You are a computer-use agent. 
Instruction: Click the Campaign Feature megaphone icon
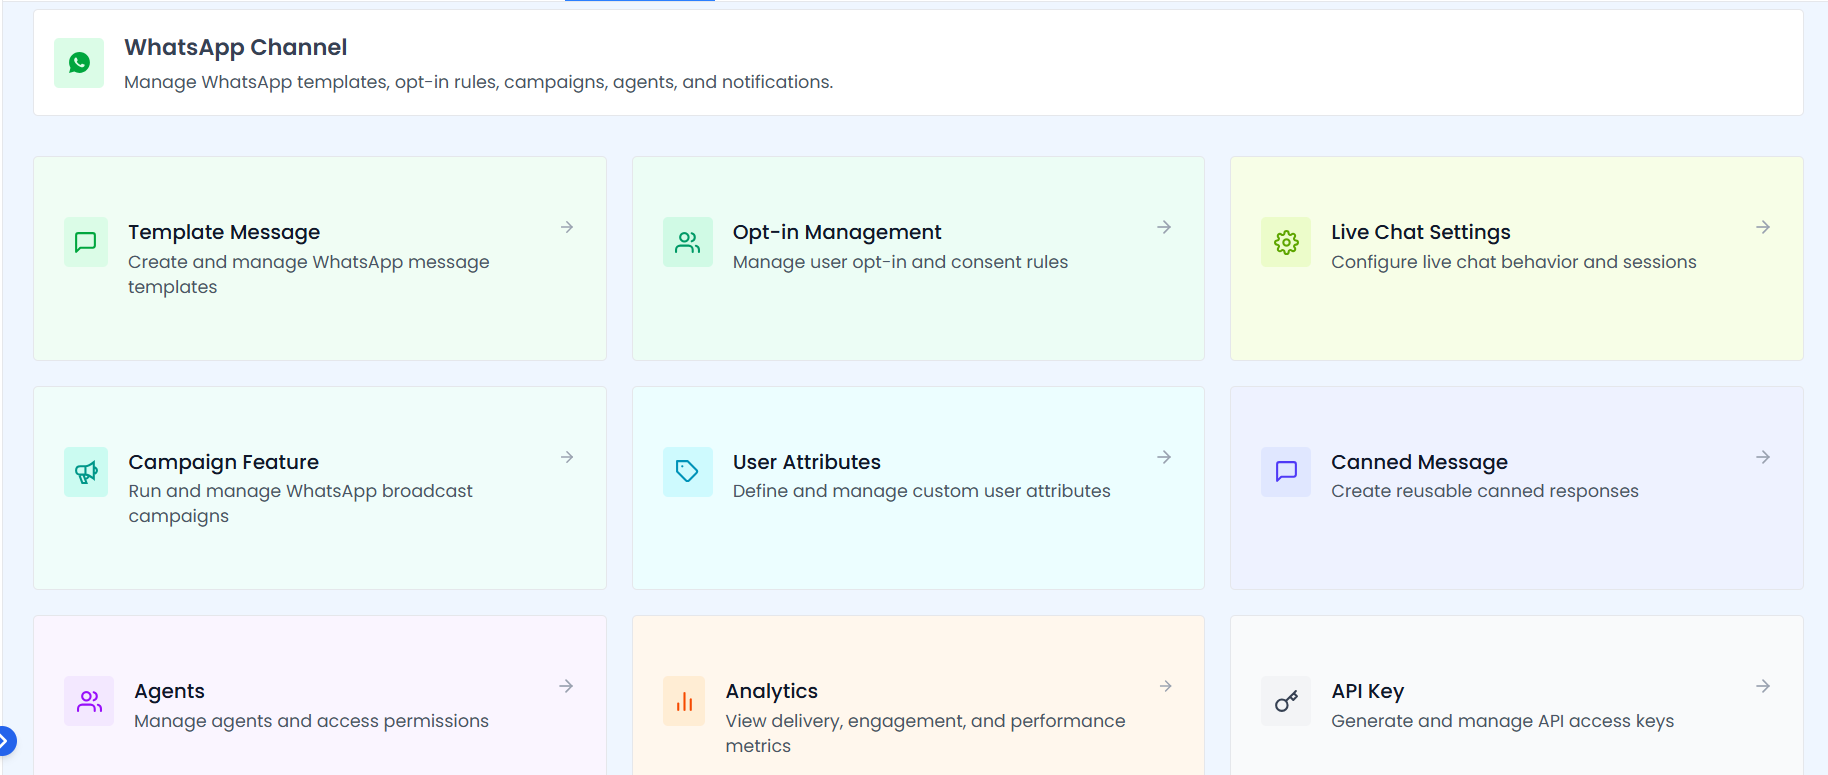[86, 472]
